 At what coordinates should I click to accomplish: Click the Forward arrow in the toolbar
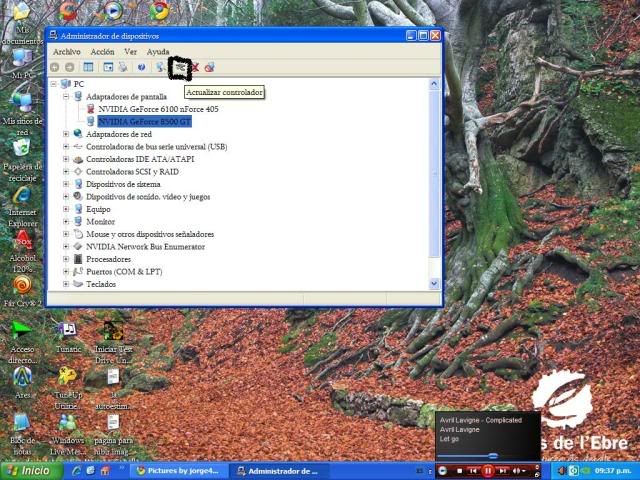point(70,67)
